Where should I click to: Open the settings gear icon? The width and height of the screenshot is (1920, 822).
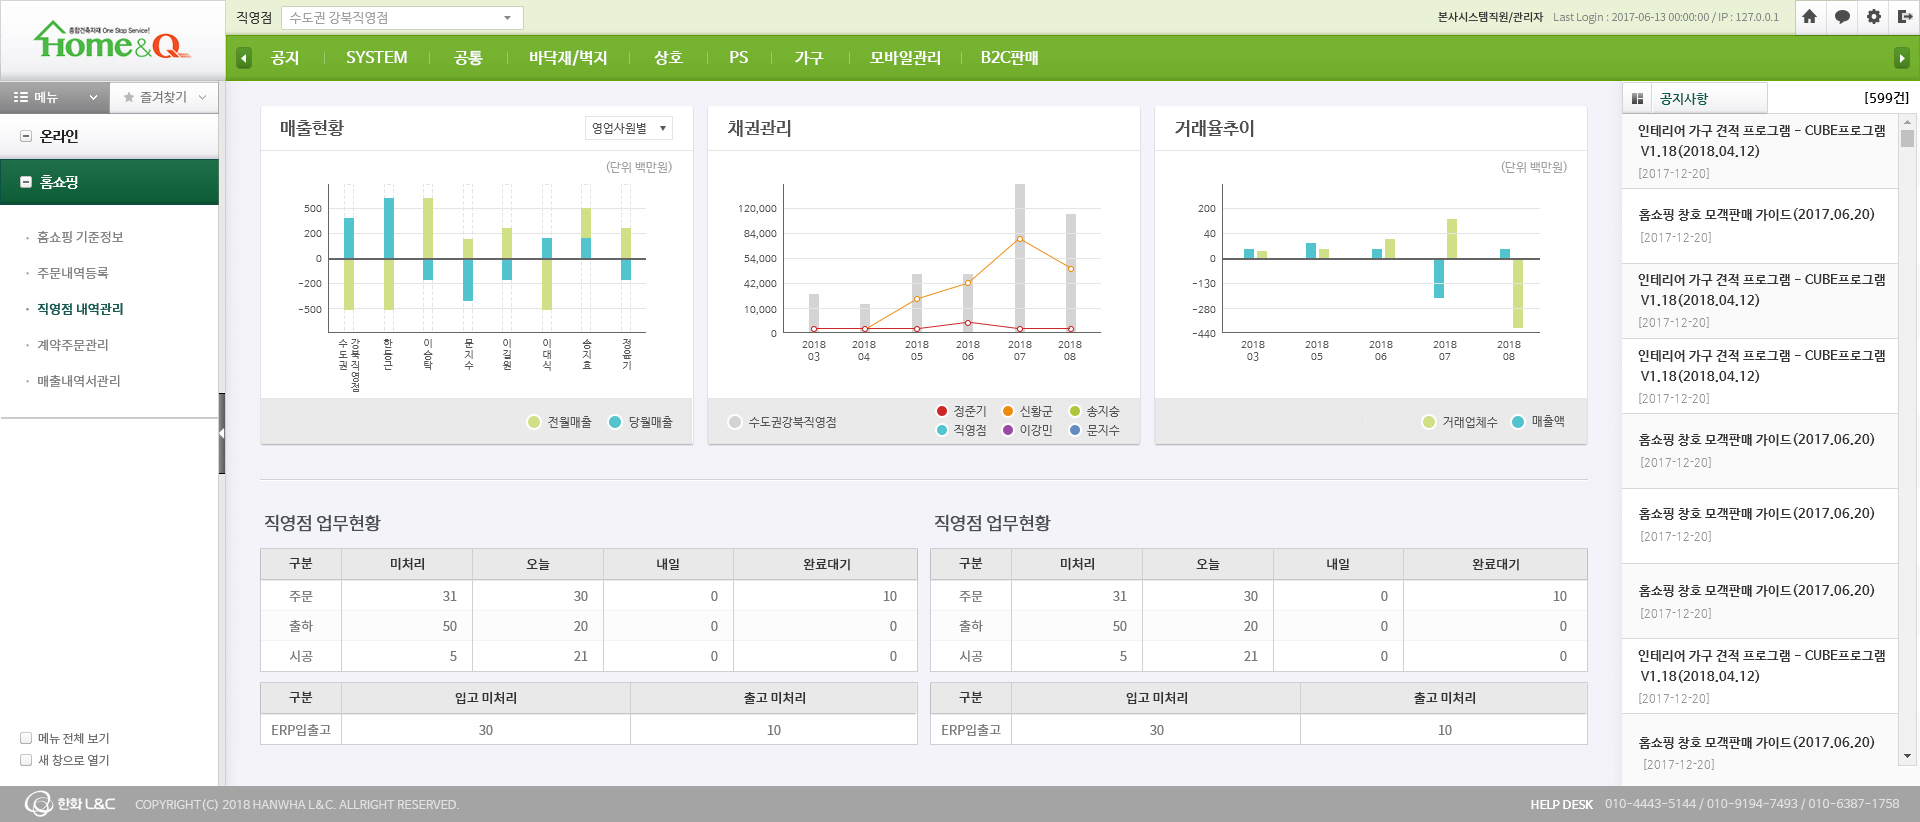click(x=1874, y=16)
